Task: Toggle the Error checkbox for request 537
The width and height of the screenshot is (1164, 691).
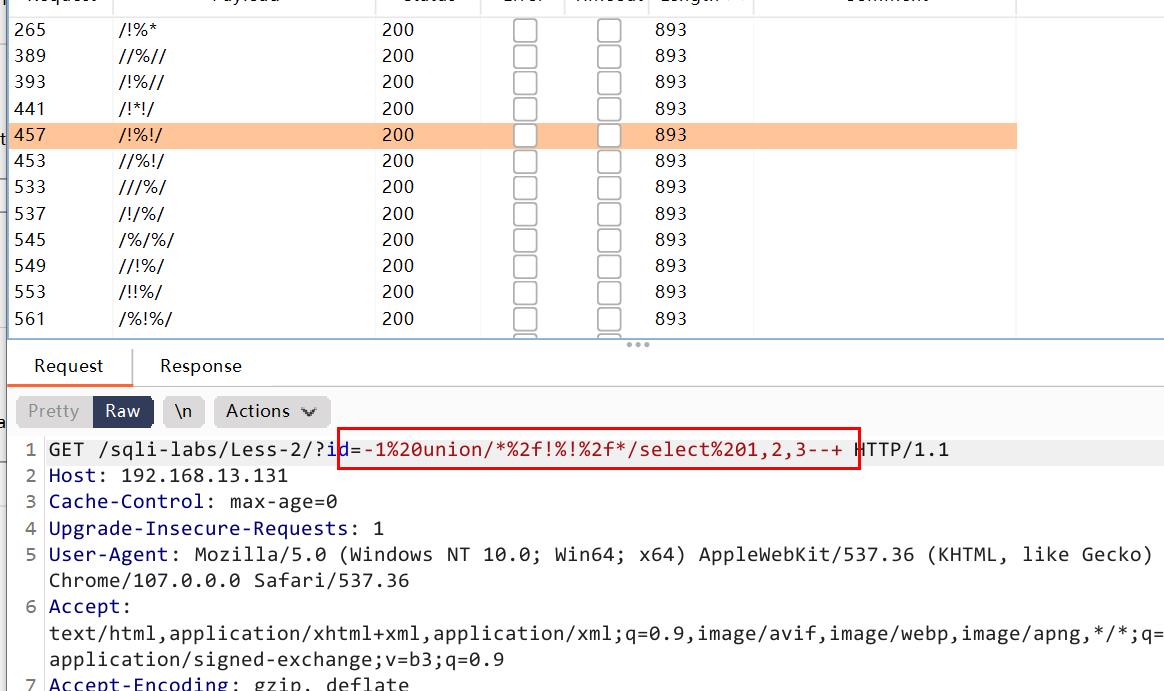Action: click(525, 214)
